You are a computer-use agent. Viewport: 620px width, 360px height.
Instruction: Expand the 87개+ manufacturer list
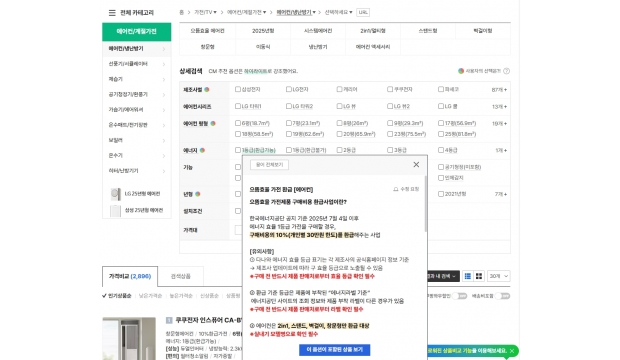coord(499,90)
